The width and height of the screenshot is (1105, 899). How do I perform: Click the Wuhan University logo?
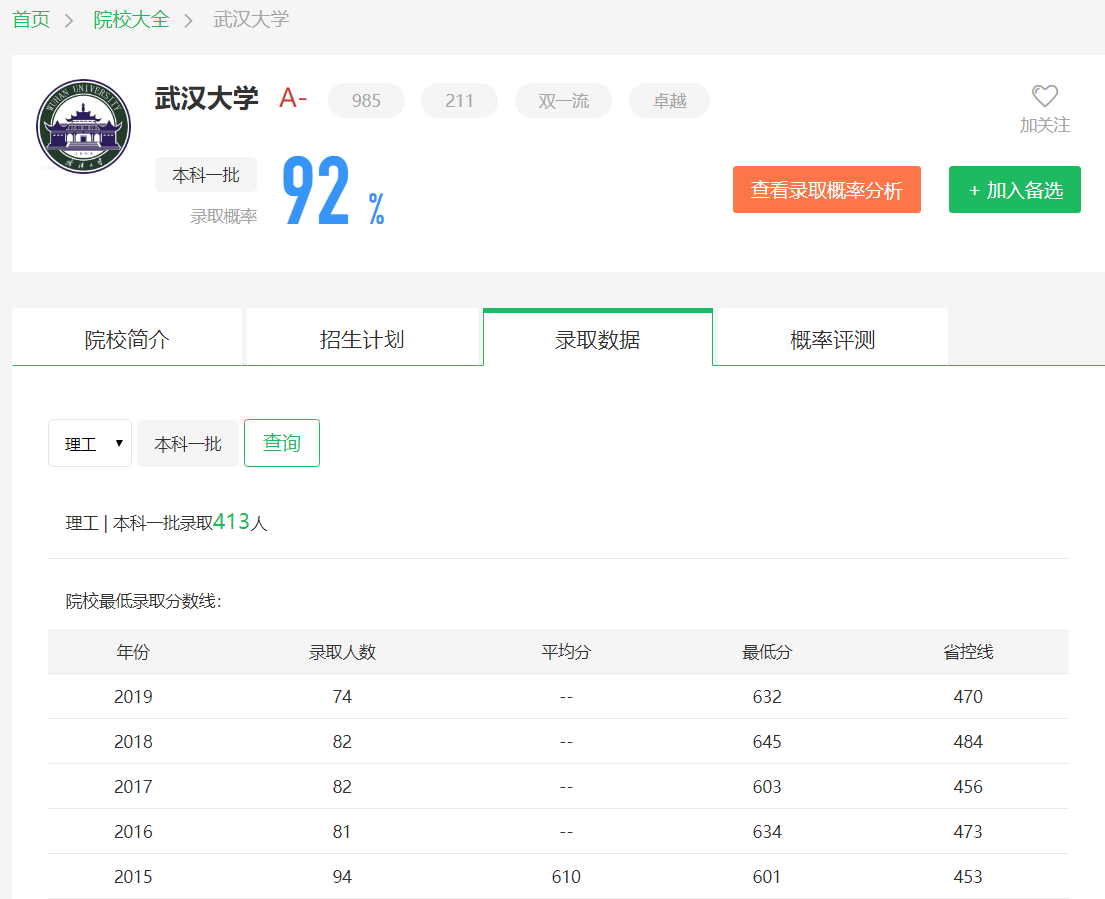[83, 127]
